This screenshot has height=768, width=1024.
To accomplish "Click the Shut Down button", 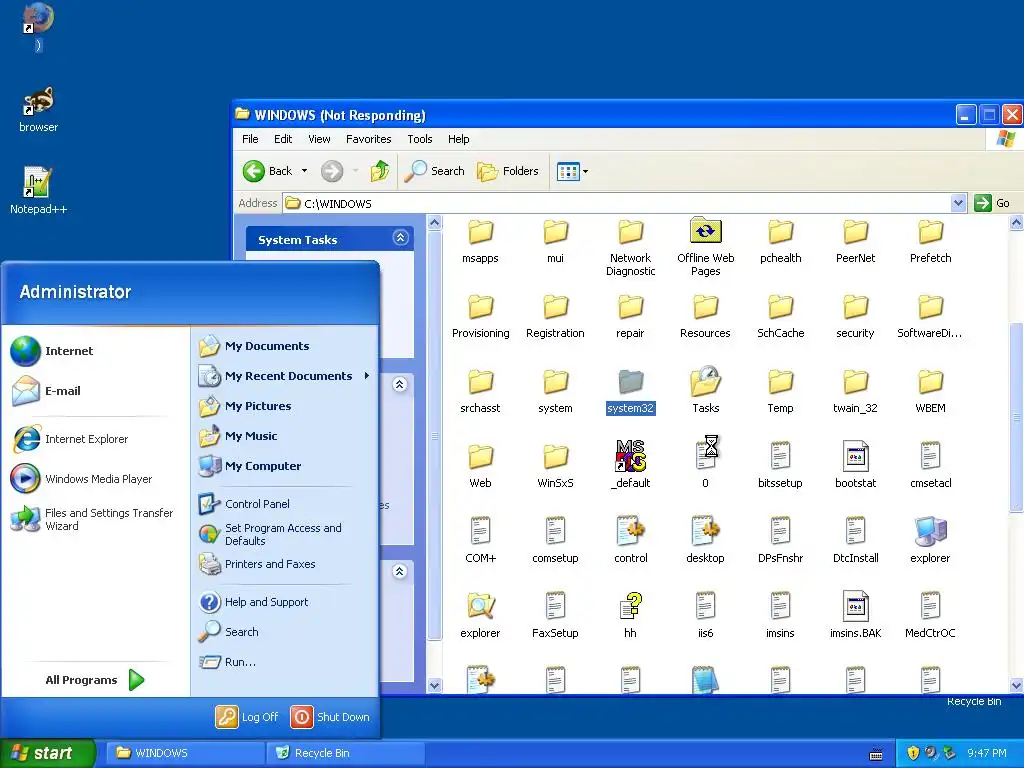I will point(330,717).
